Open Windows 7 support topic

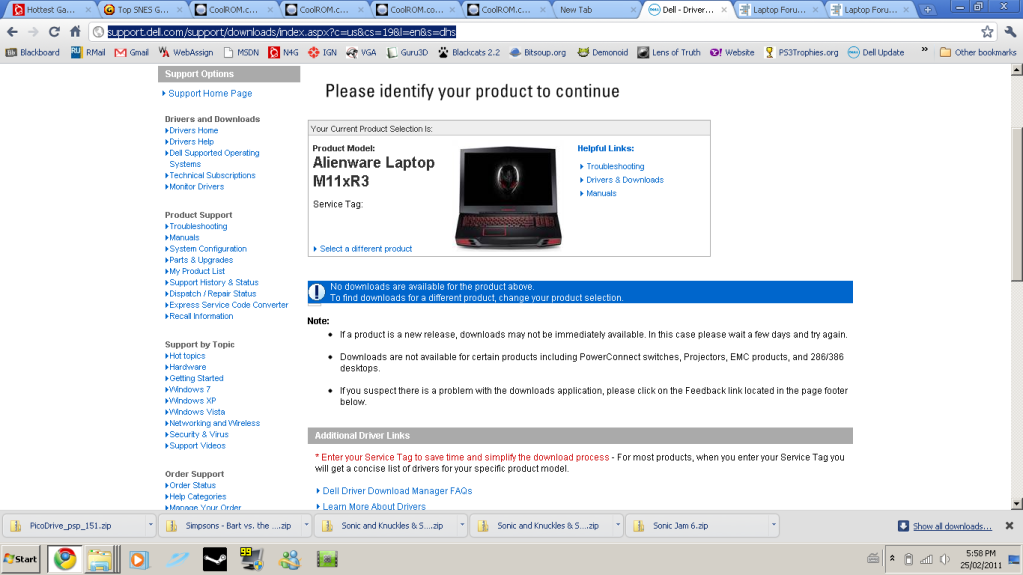[189, 390]
